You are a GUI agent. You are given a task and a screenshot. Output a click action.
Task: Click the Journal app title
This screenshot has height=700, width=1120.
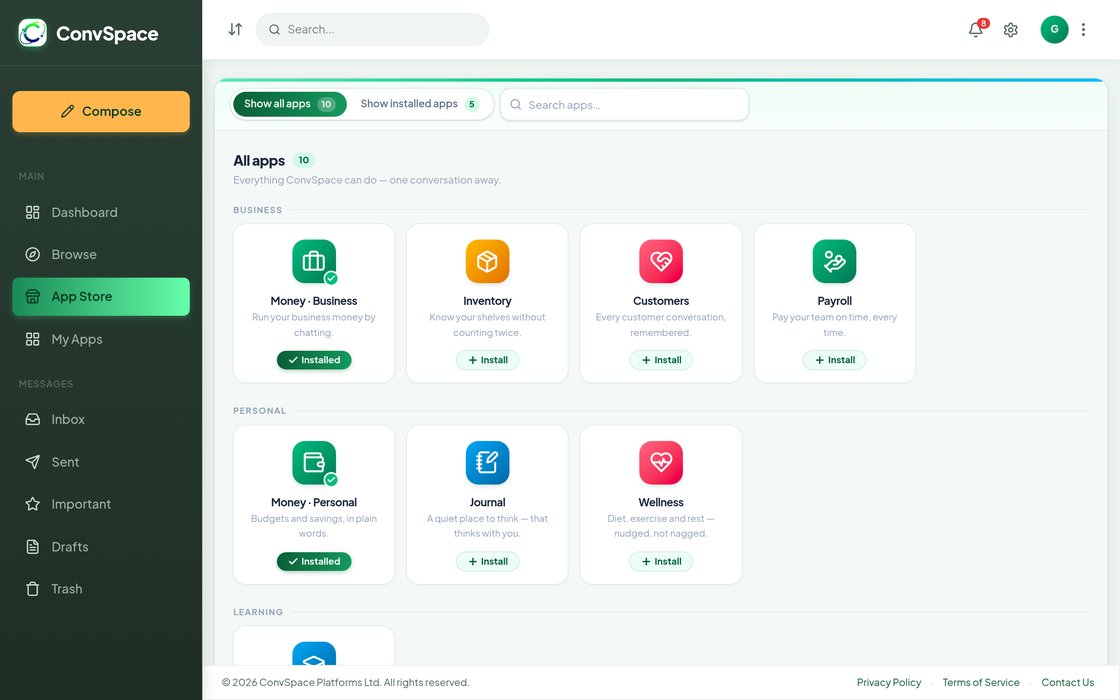coord(487,502)
